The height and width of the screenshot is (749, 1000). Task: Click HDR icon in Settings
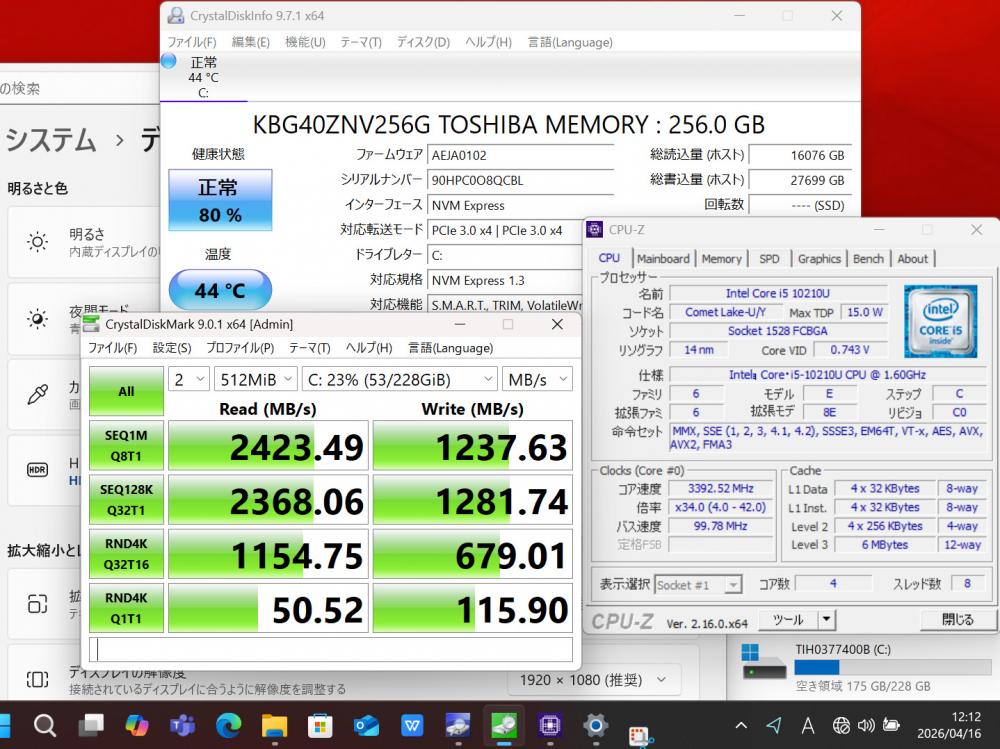coord(38,470)
